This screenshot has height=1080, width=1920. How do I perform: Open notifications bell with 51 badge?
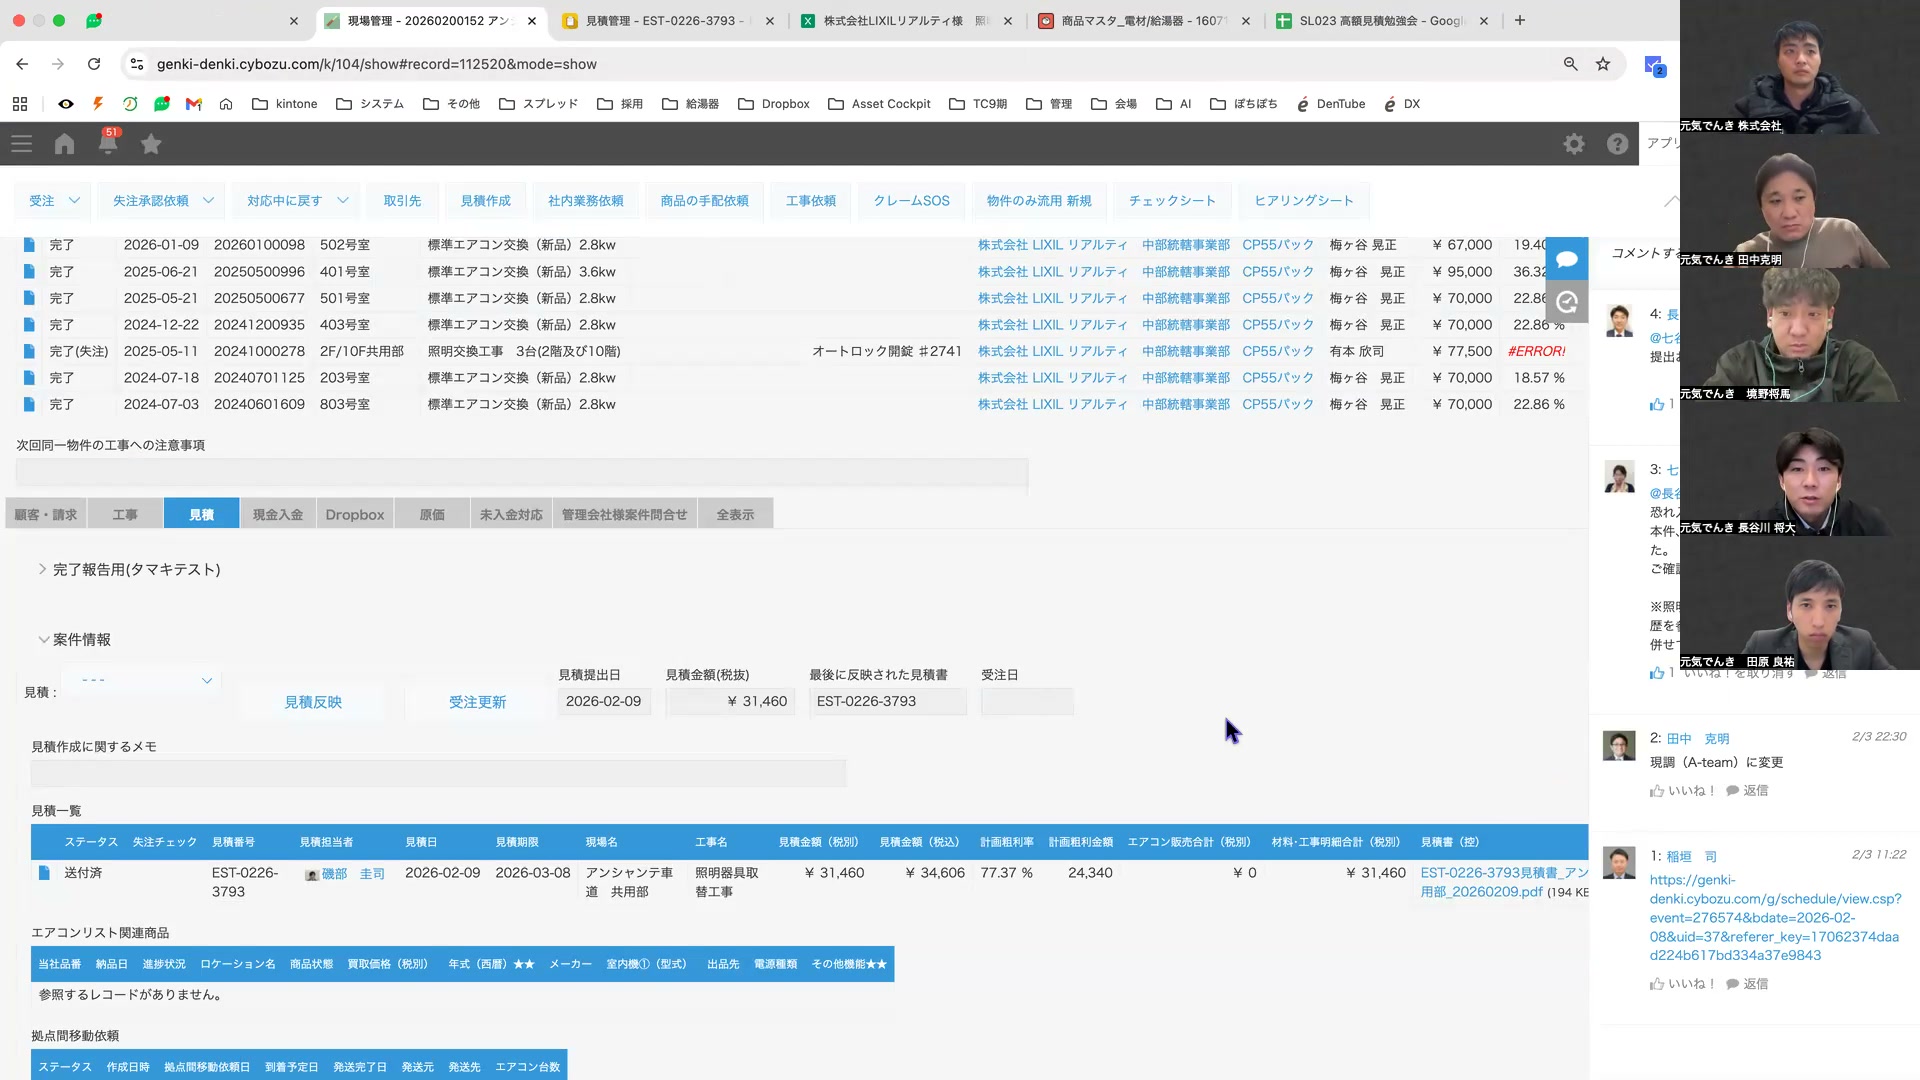tap(108, 142)
